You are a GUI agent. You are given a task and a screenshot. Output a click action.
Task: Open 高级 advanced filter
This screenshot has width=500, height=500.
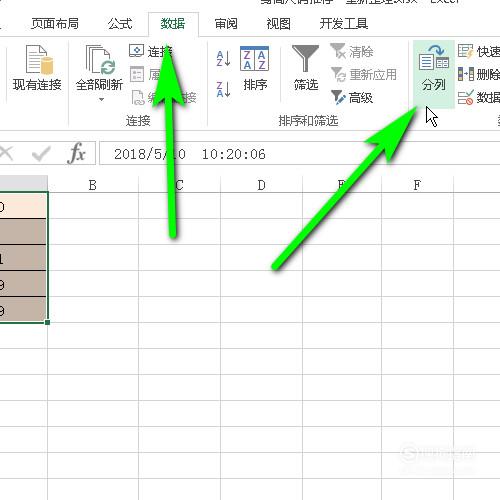(x=352, y=98)
